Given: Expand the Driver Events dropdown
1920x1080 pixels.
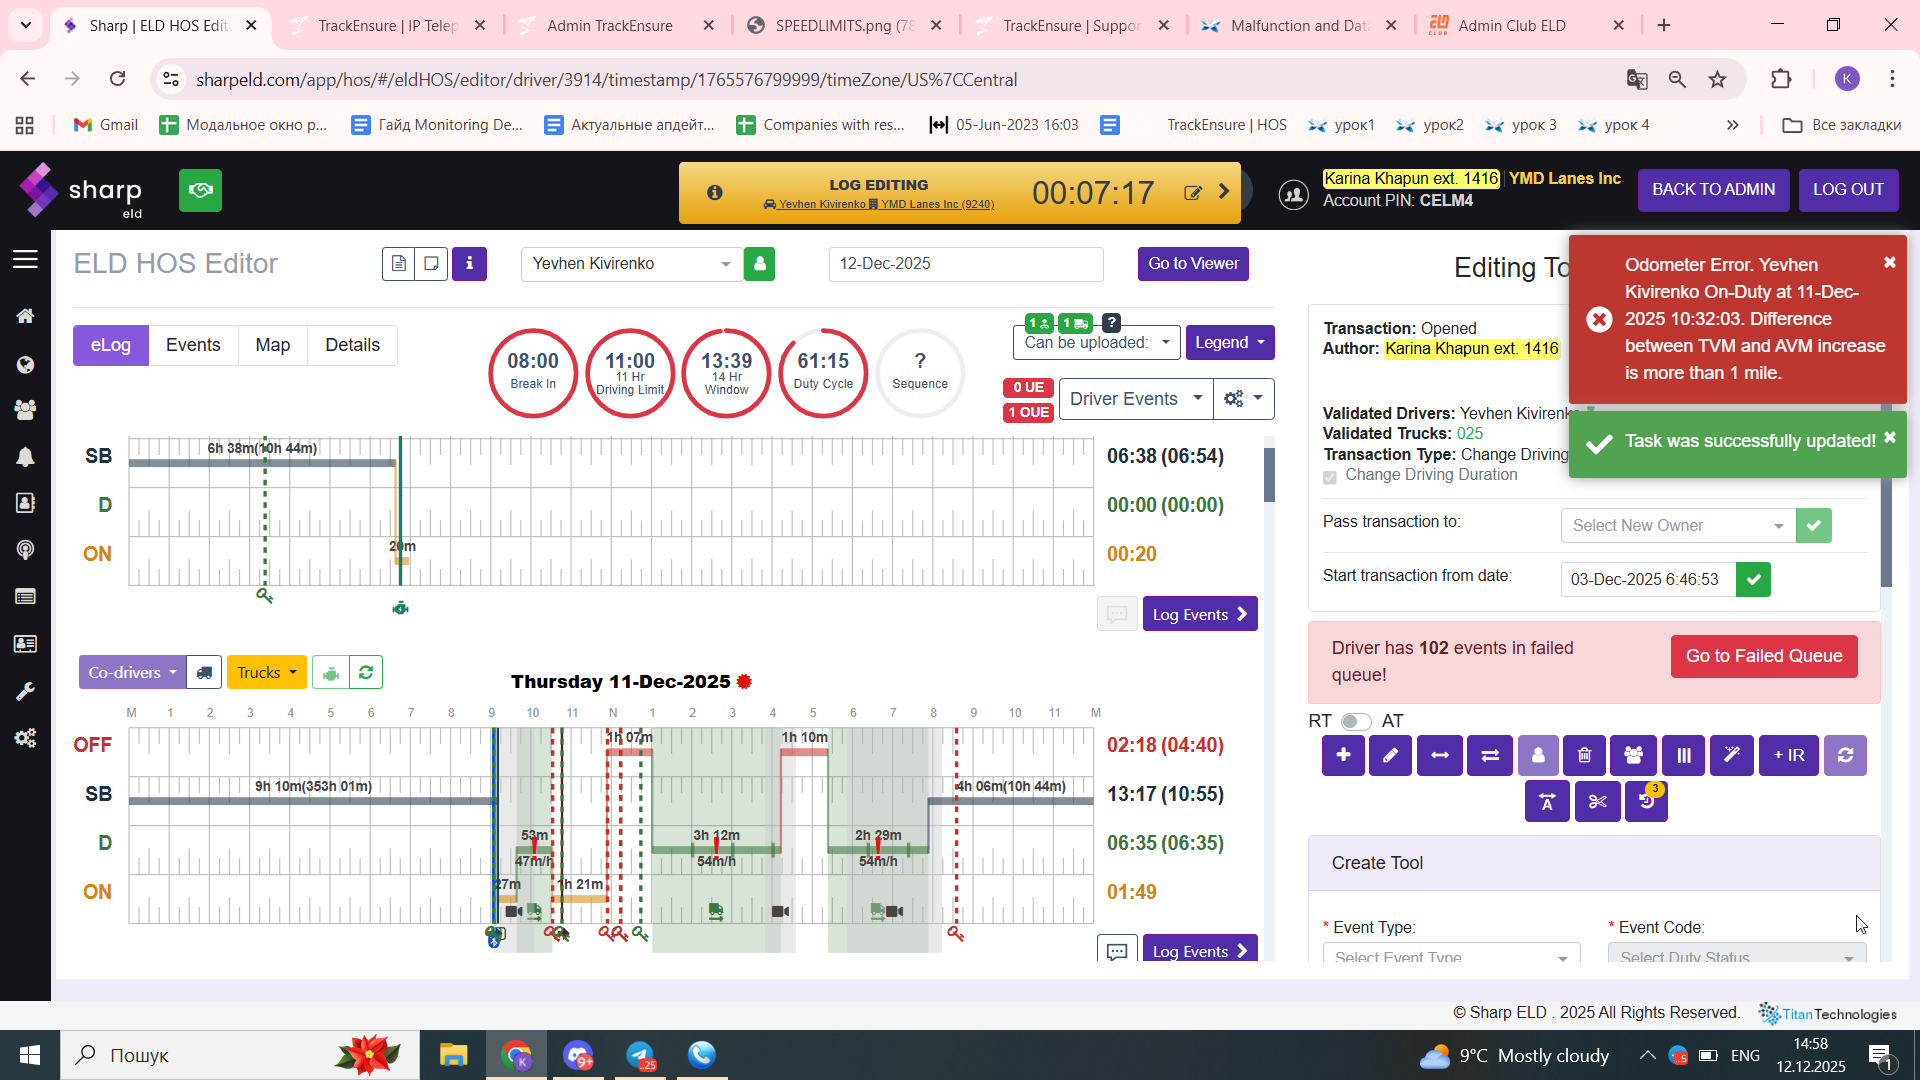Looking at the screenshot, I should 1135,399.
